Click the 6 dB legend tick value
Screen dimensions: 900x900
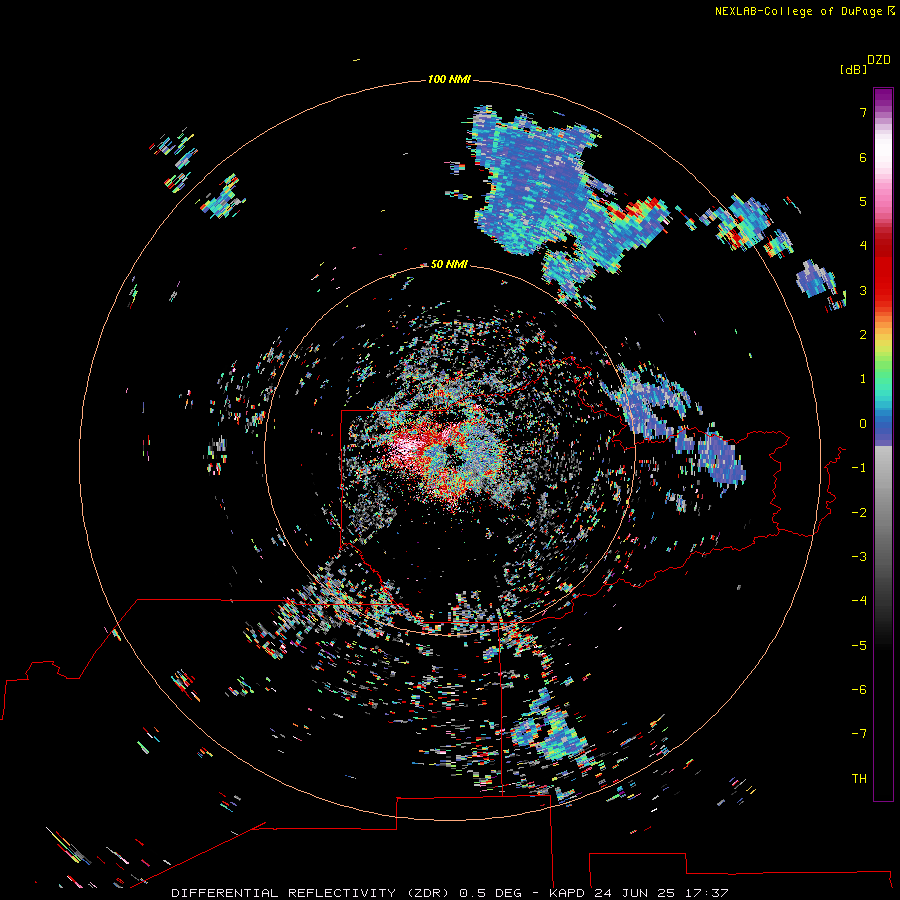(x=863, y=157)
